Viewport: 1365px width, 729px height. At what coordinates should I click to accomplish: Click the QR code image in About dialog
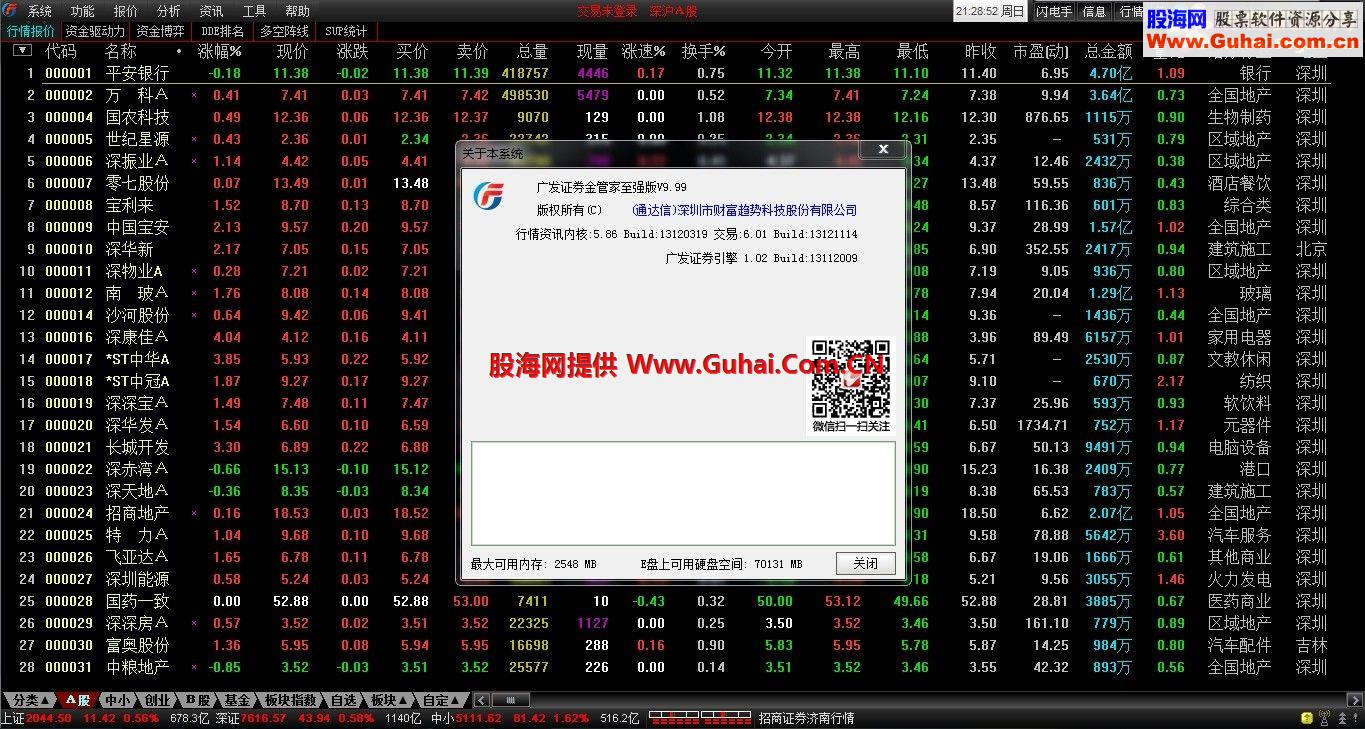point(850,378)
